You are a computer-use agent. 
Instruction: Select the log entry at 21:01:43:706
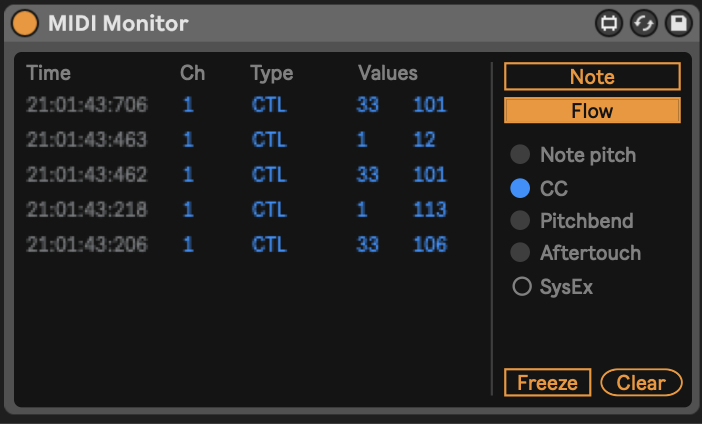coord(87,105)
